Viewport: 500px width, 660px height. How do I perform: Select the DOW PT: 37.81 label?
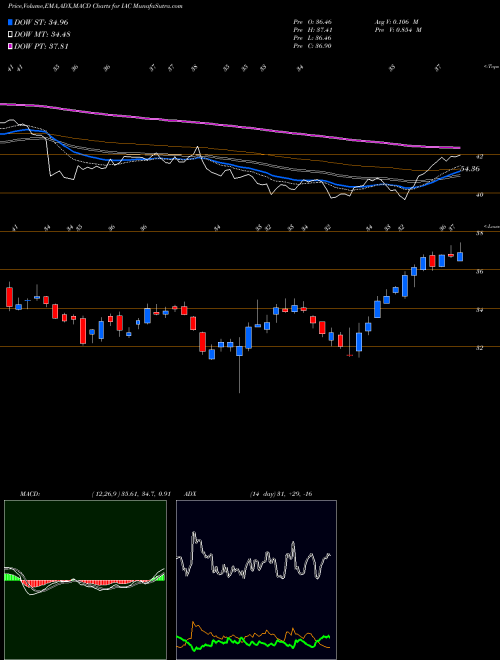(41, 46)
